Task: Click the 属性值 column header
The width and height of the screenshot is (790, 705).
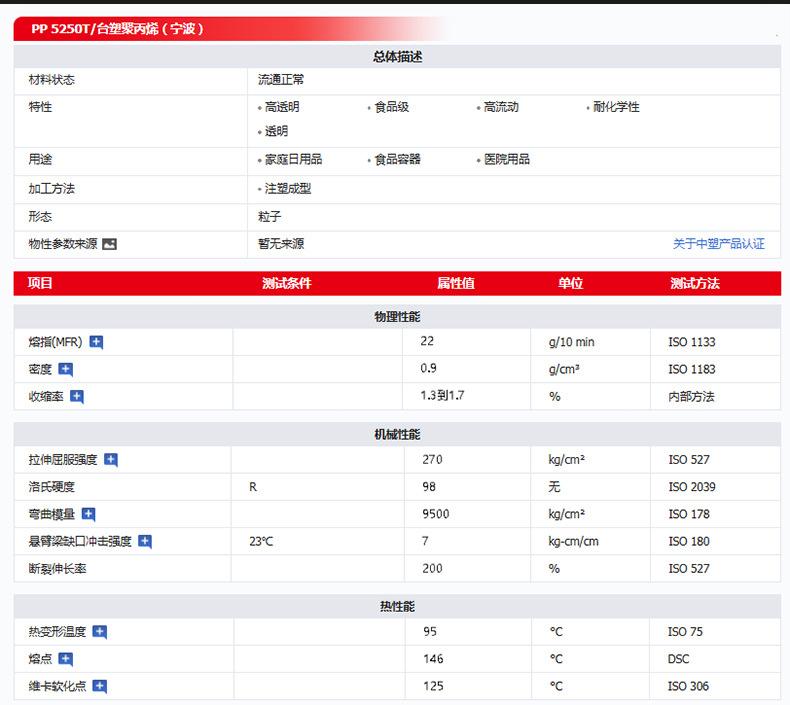Action: (455, 283)
